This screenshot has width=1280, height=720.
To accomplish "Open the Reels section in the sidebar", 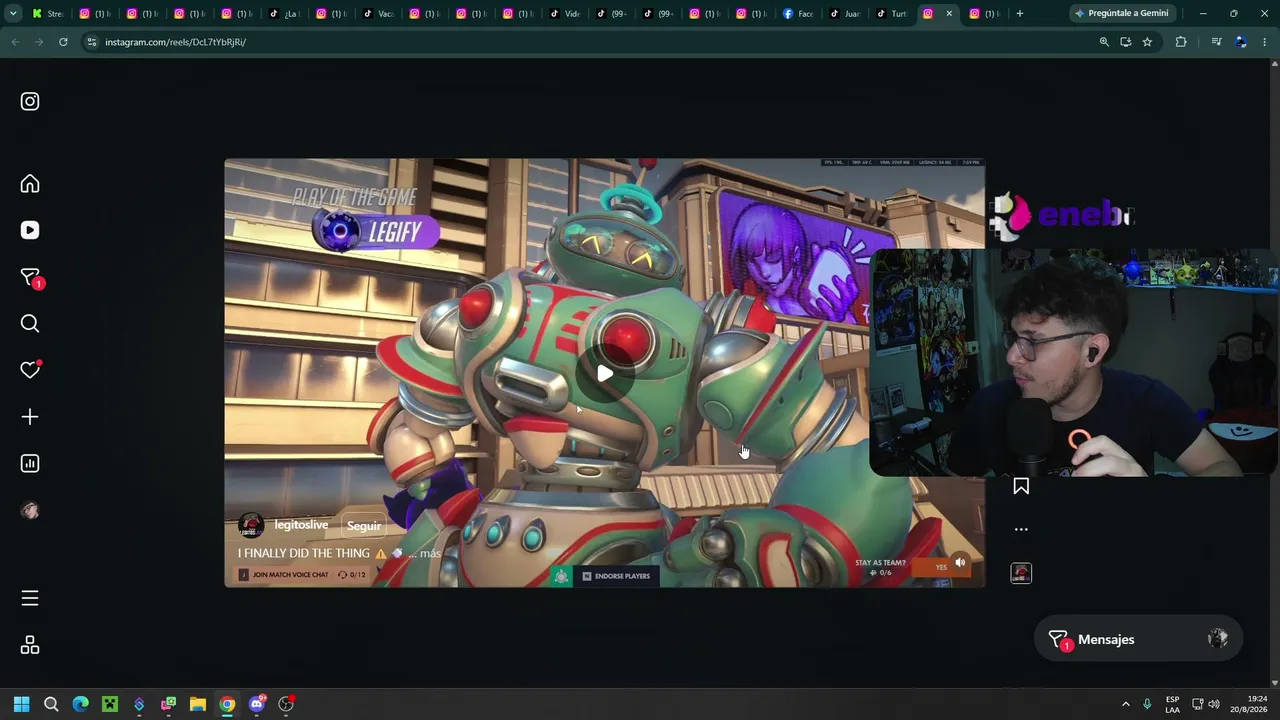I will [x=30, y=230].
